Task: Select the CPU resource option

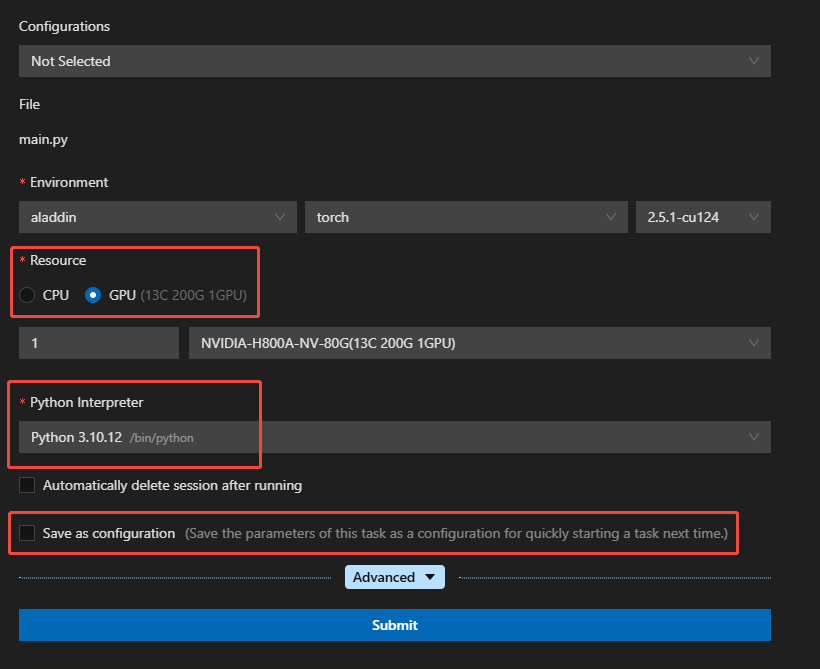Action: tap(28, 295)
